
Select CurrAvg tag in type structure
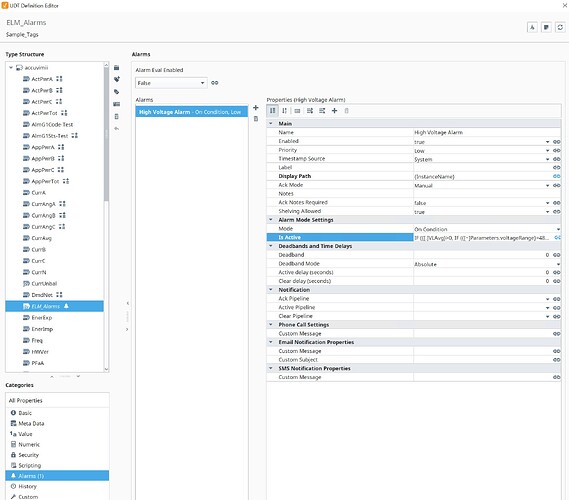pyautogui.click(x=41, y=238)
